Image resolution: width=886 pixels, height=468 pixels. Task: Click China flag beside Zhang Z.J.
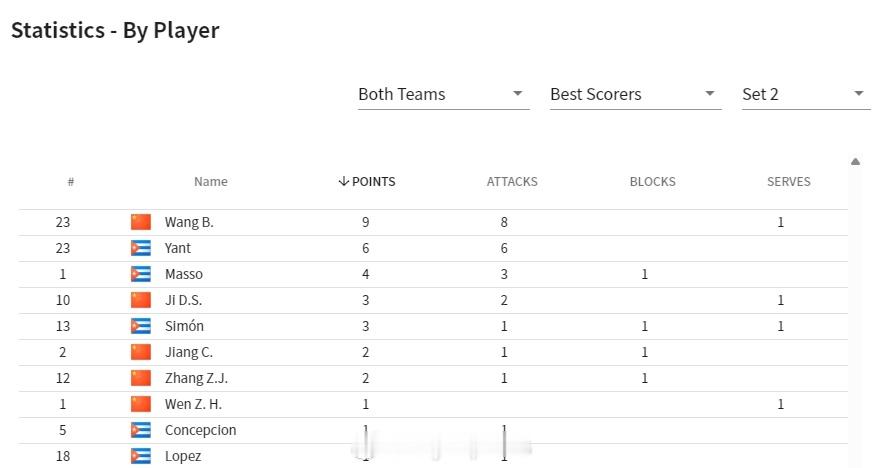coord(141,378)
